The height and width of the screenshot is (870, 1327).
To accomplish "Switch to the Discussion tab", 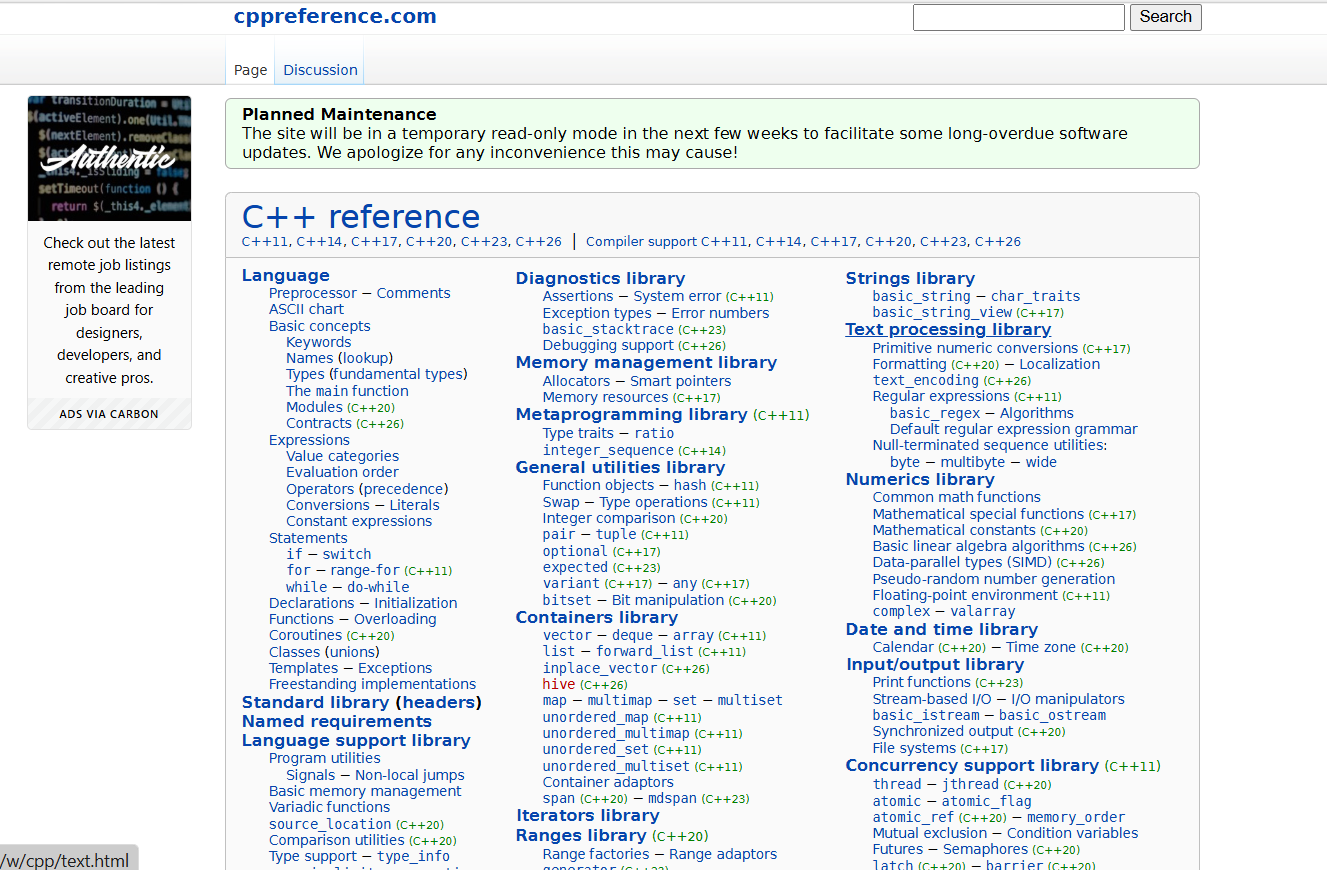I will pyautogui.click(x=320, y=70).
